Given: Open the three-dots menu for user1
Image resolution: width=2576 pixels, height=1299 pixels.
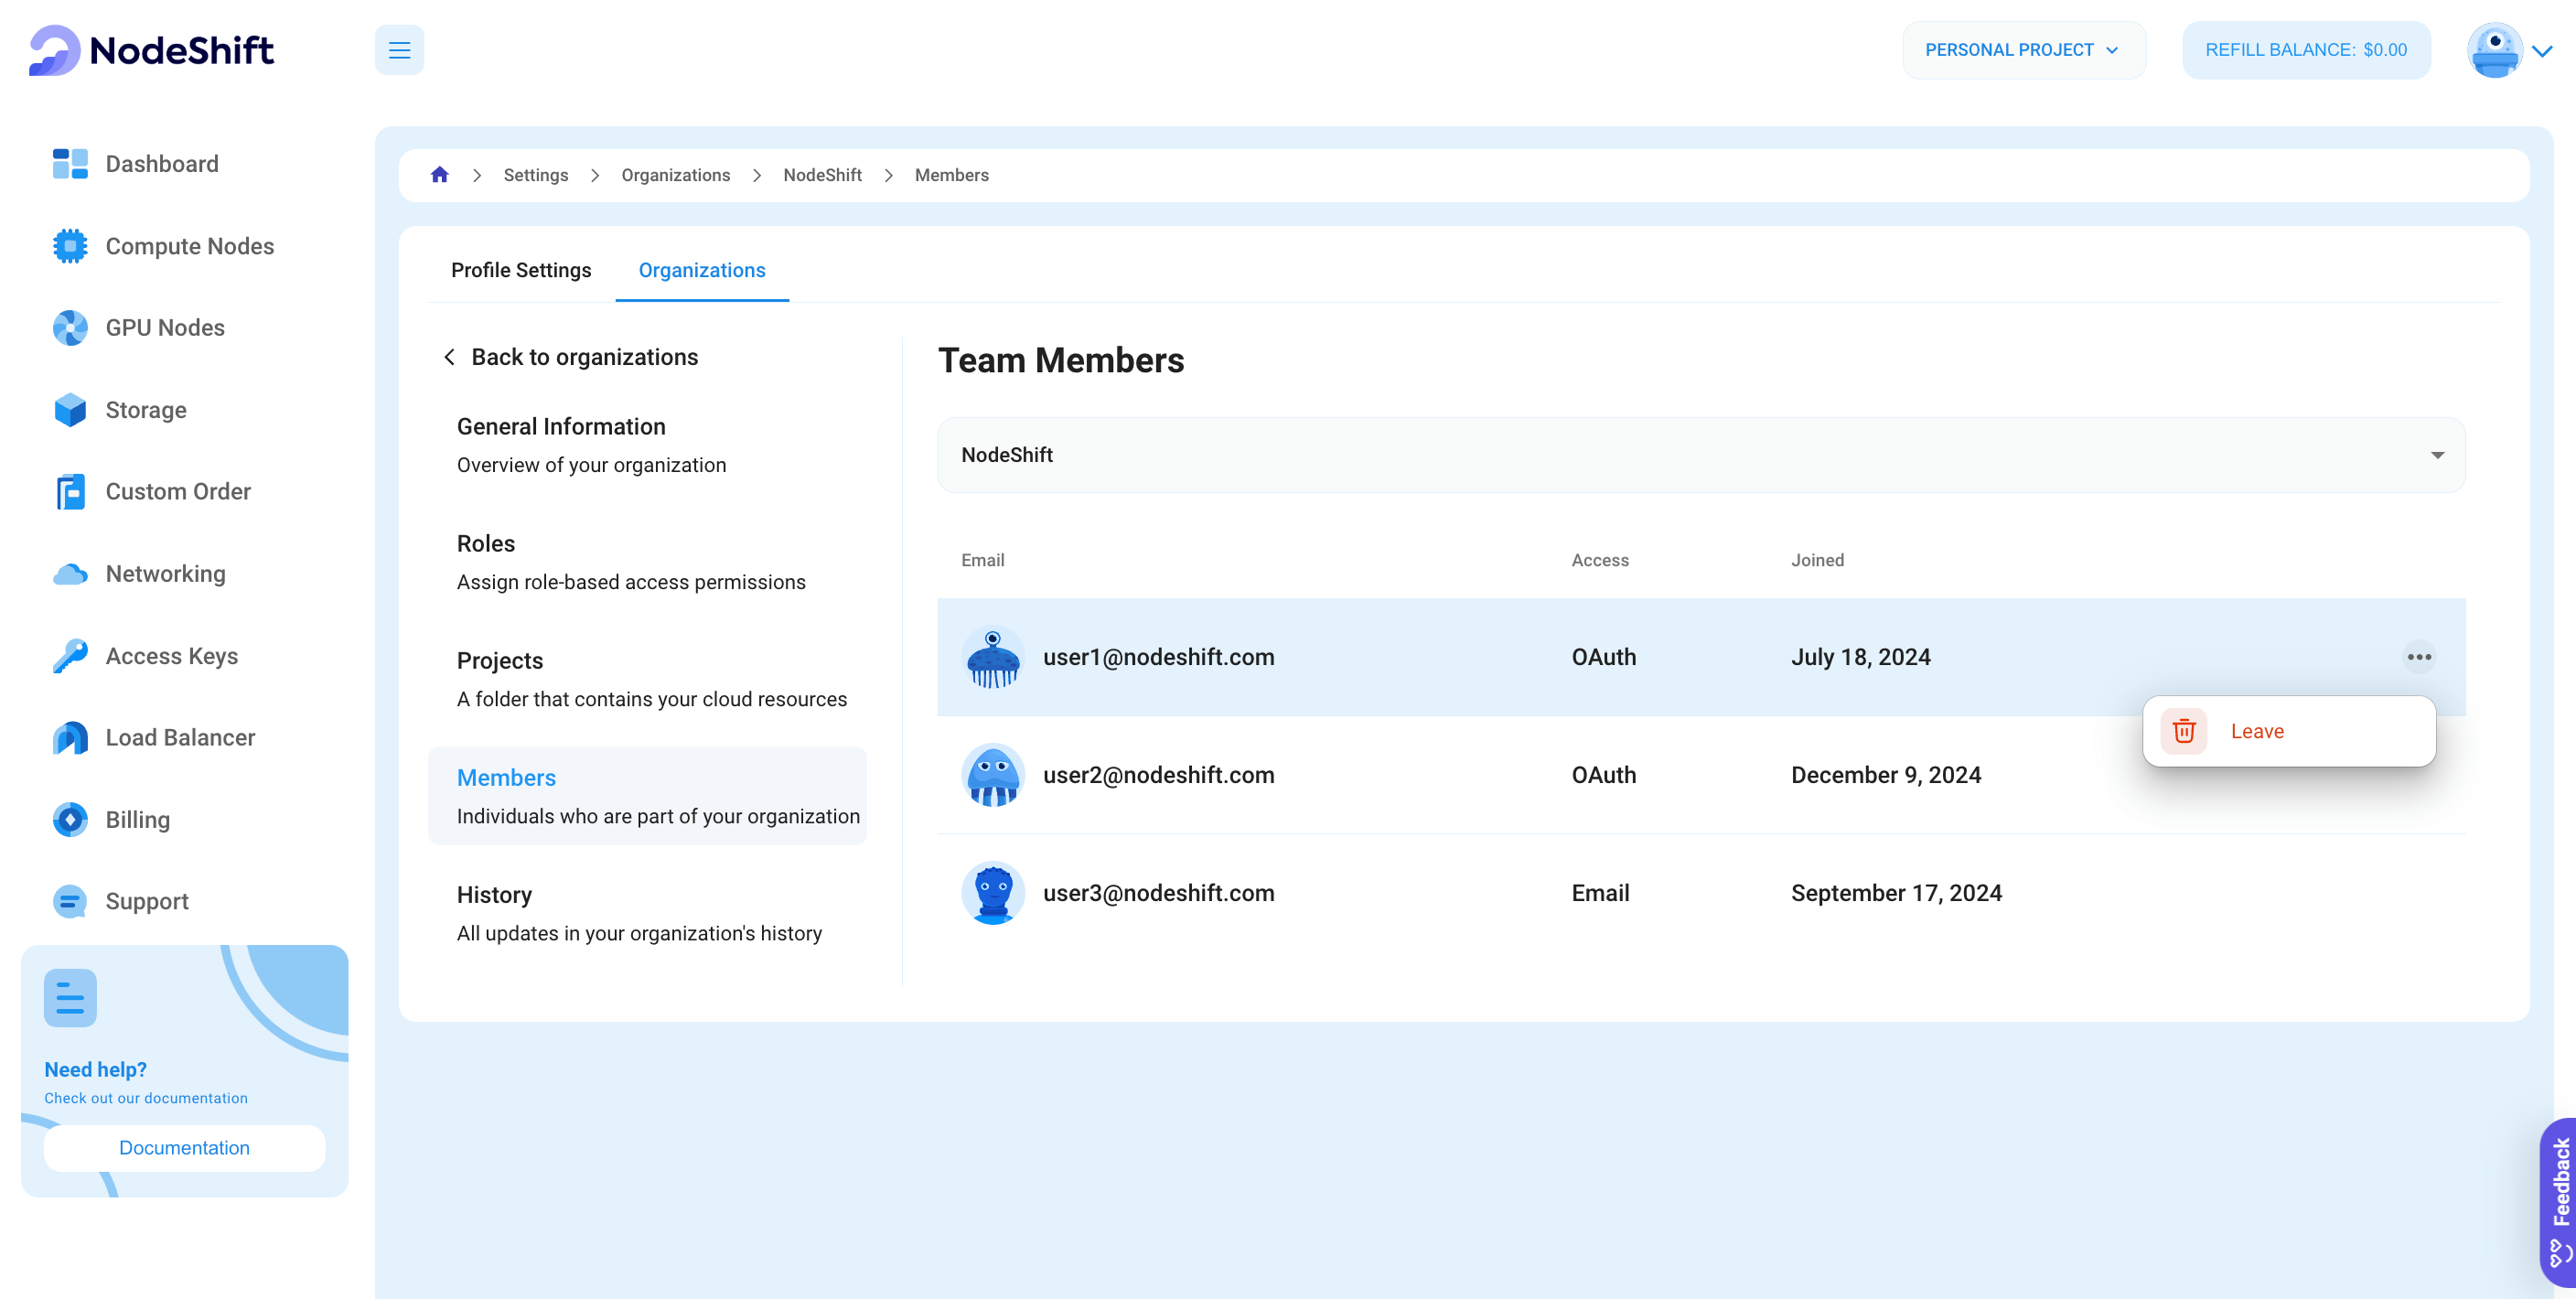Looking at the screenshot, I should pos(2419,657).
